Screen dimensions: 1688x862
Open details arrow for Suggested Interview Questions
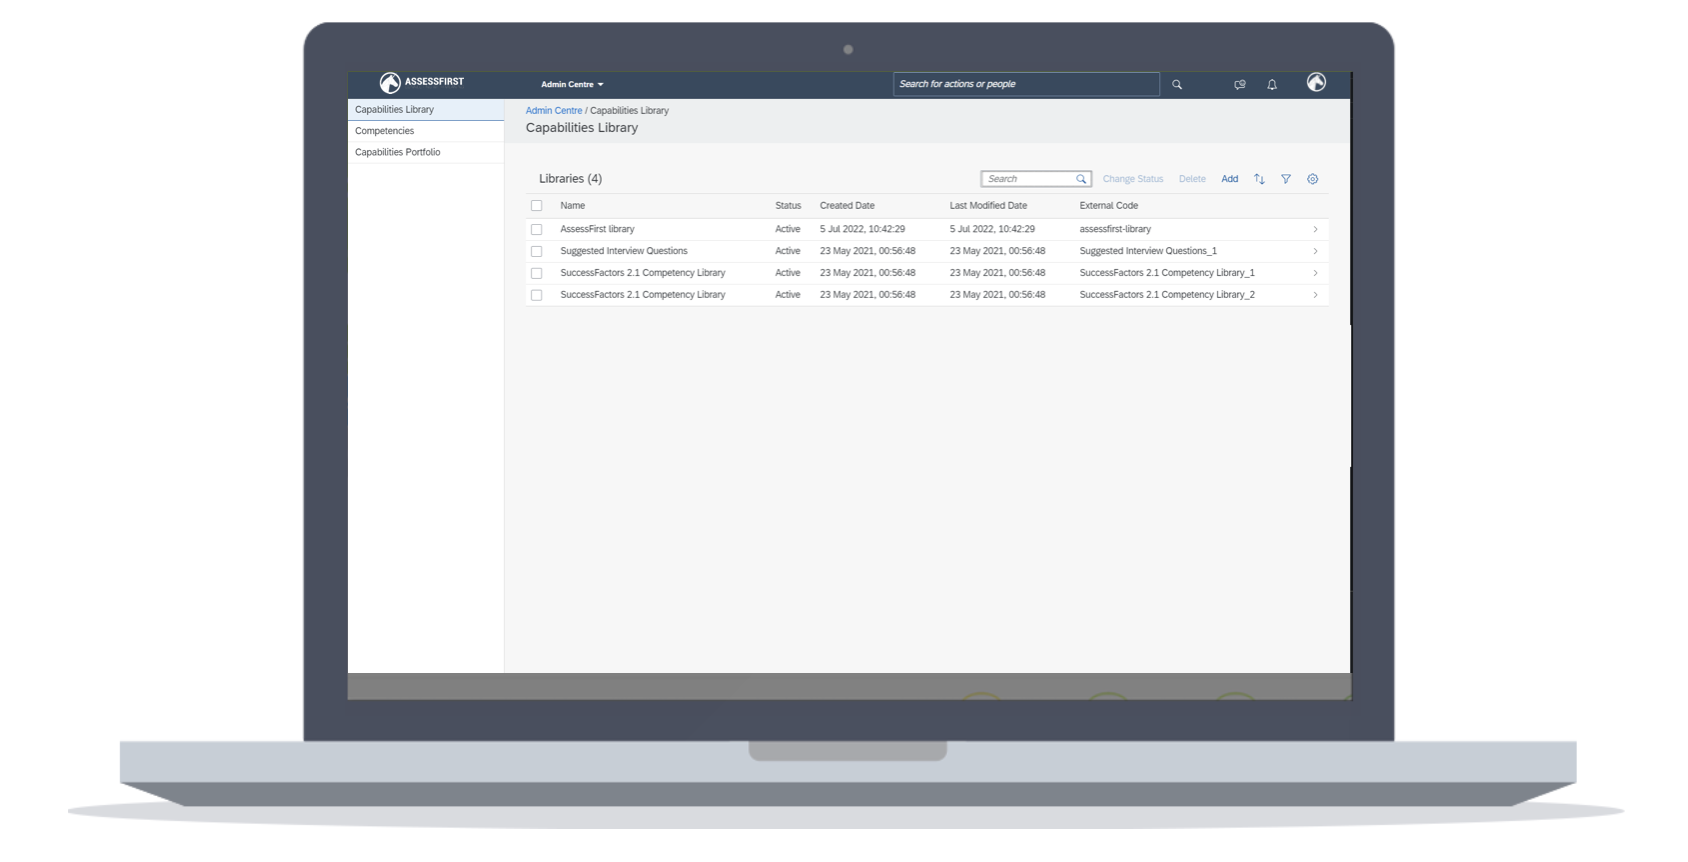pyautogui.click(x=1315, y=252)
